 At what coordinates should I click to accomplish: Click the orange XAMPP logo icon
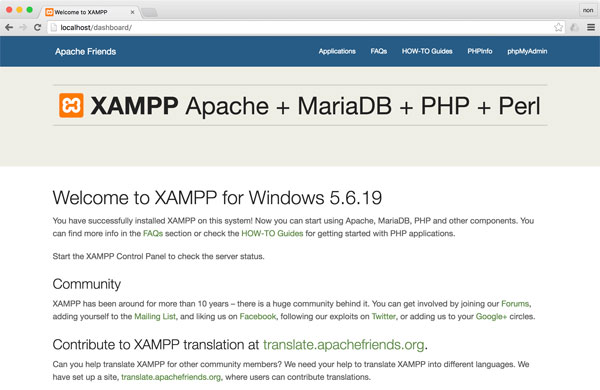[71, 105]
